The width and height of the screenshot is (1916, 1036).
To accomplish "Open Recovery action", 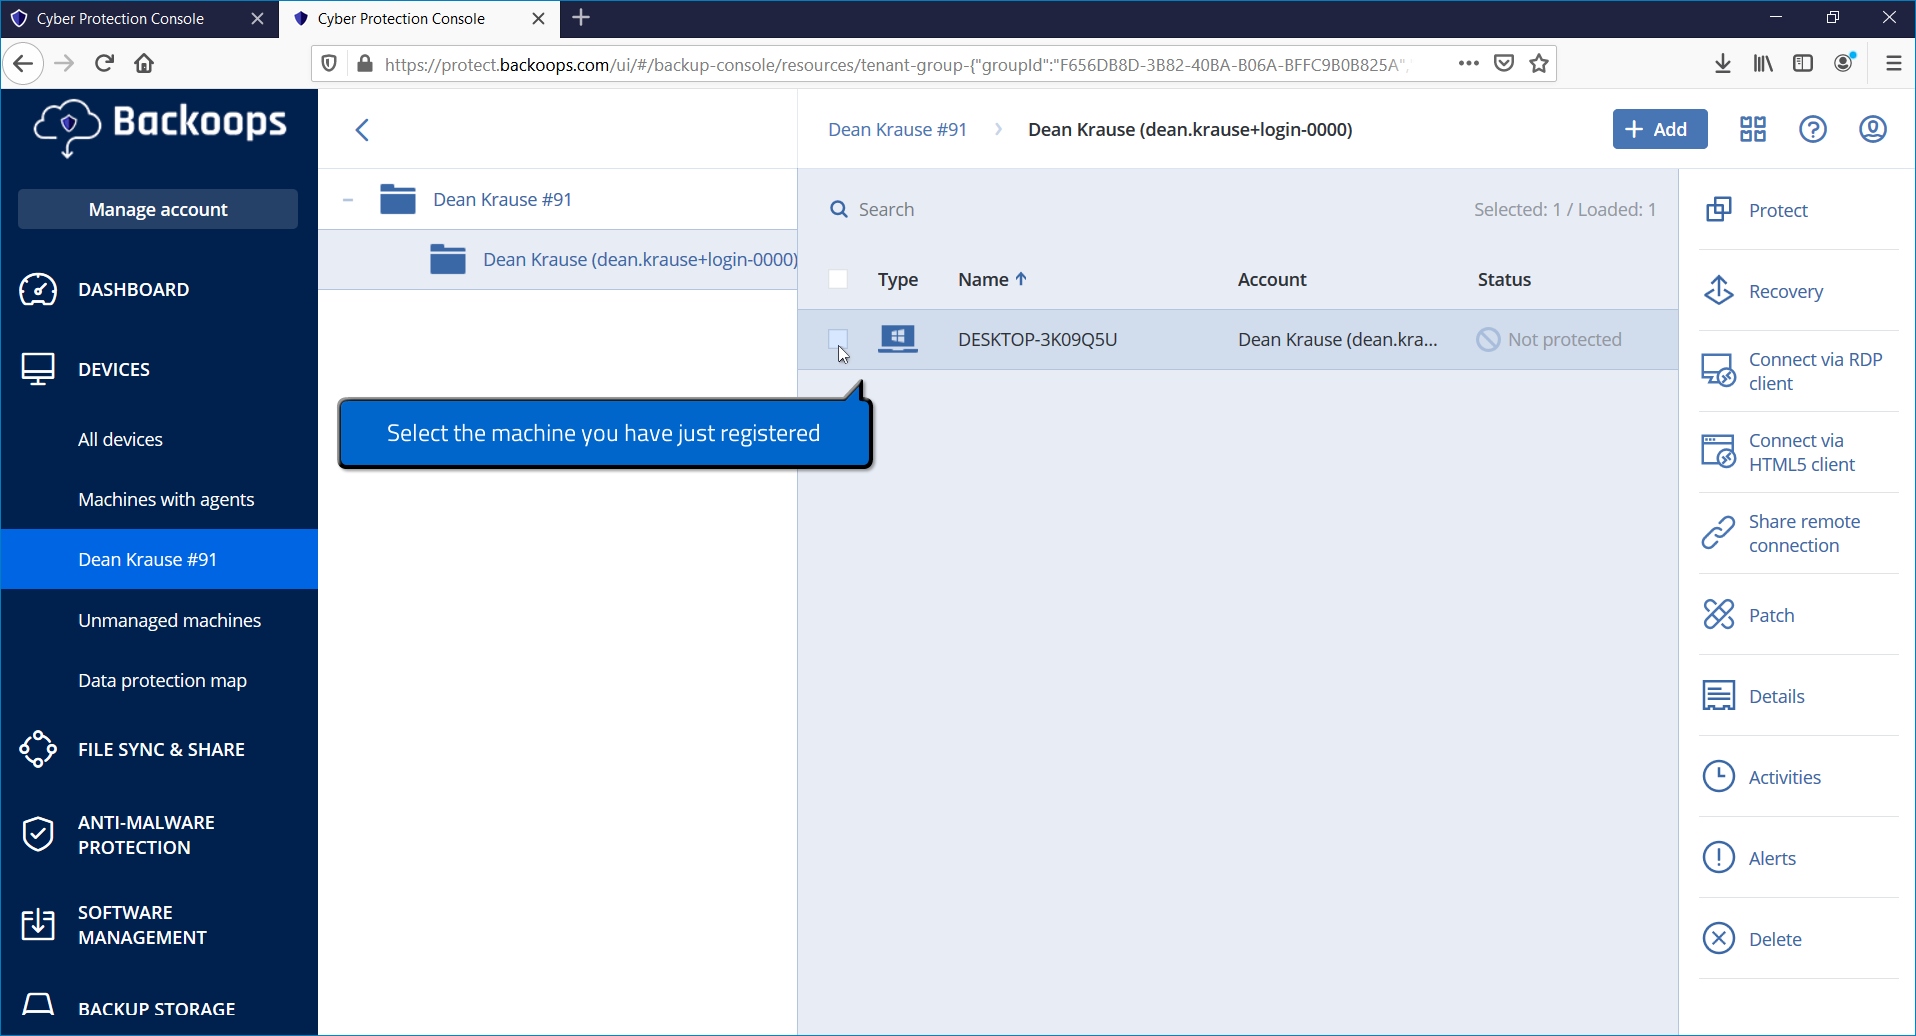I will click(x=1786, y=291).
